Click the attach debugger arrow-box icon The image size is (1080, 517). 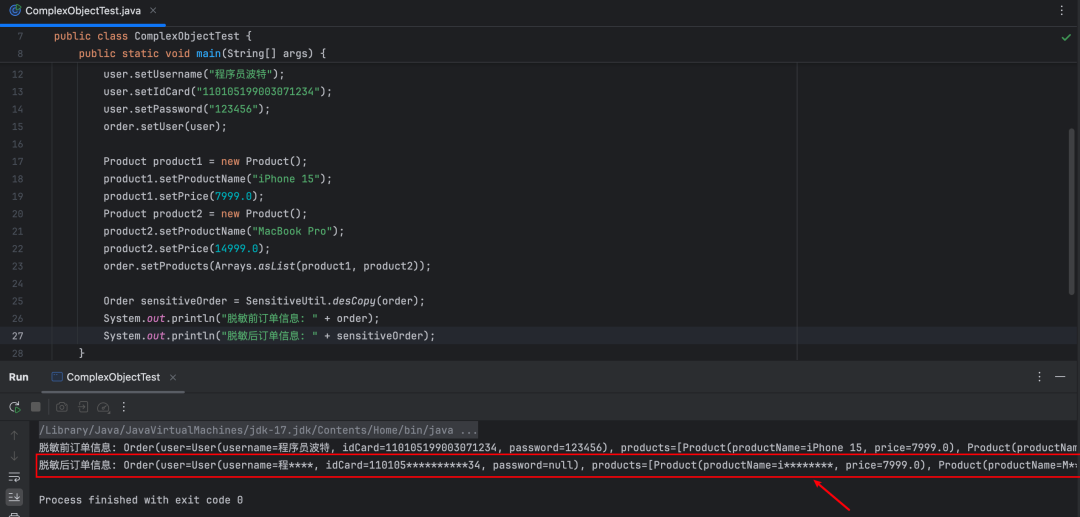point(83,407)
